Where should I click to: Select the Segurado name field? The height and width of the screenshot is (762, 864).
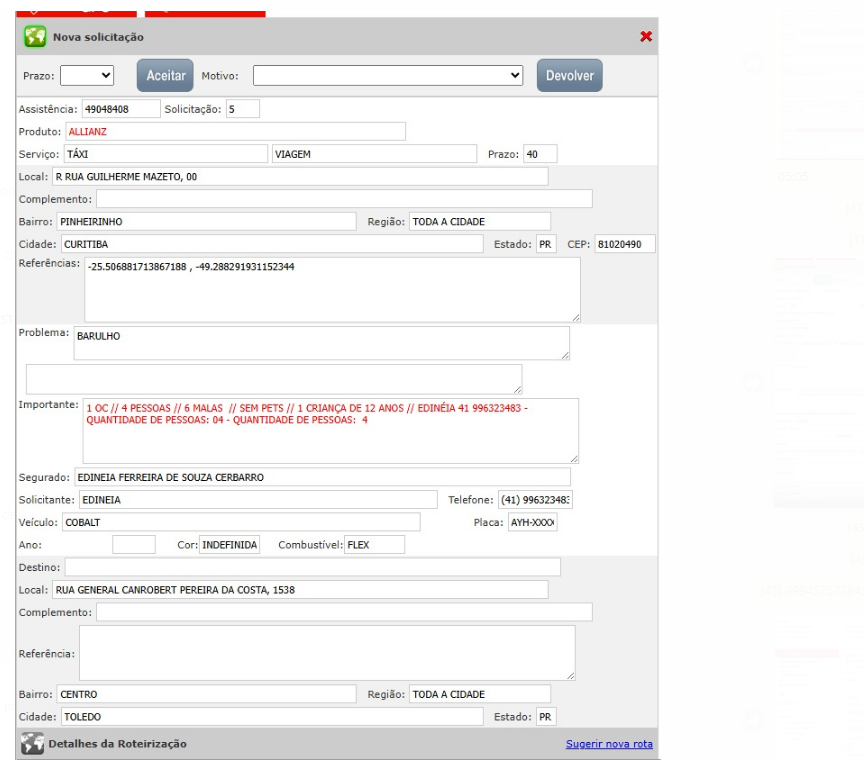(x=322, y=477)
